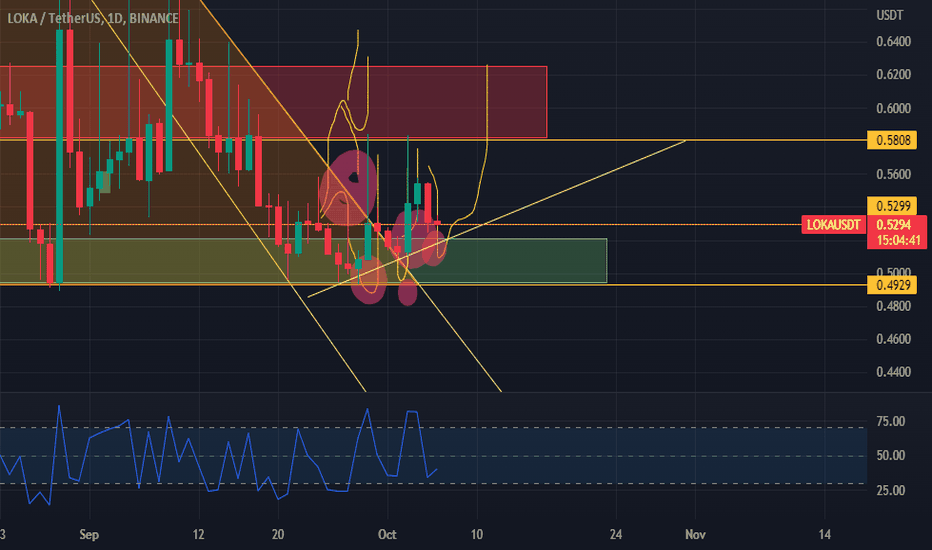Click the Nov date label
The width and height of the screenshot is (932, 550).
tap(695, 535)
